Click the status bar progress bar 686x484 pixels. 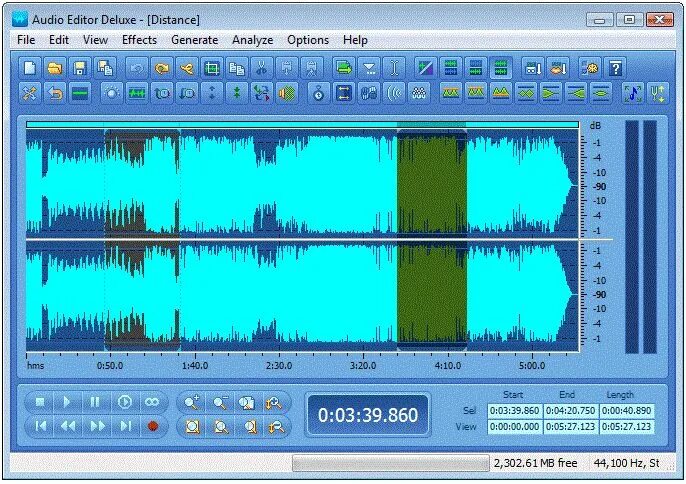pyautogui.click(x=391, y=463)
